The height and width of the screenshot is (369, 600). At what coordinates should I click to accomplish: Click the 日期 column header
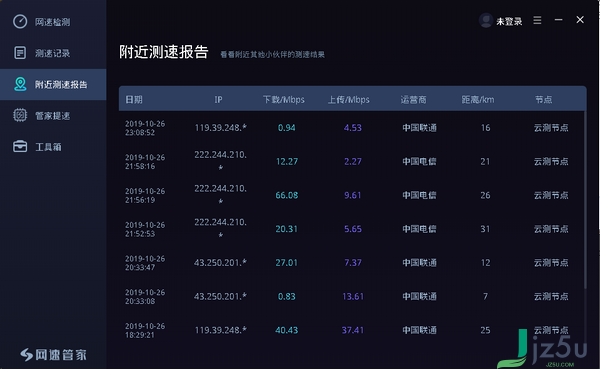tap(134, 100)
